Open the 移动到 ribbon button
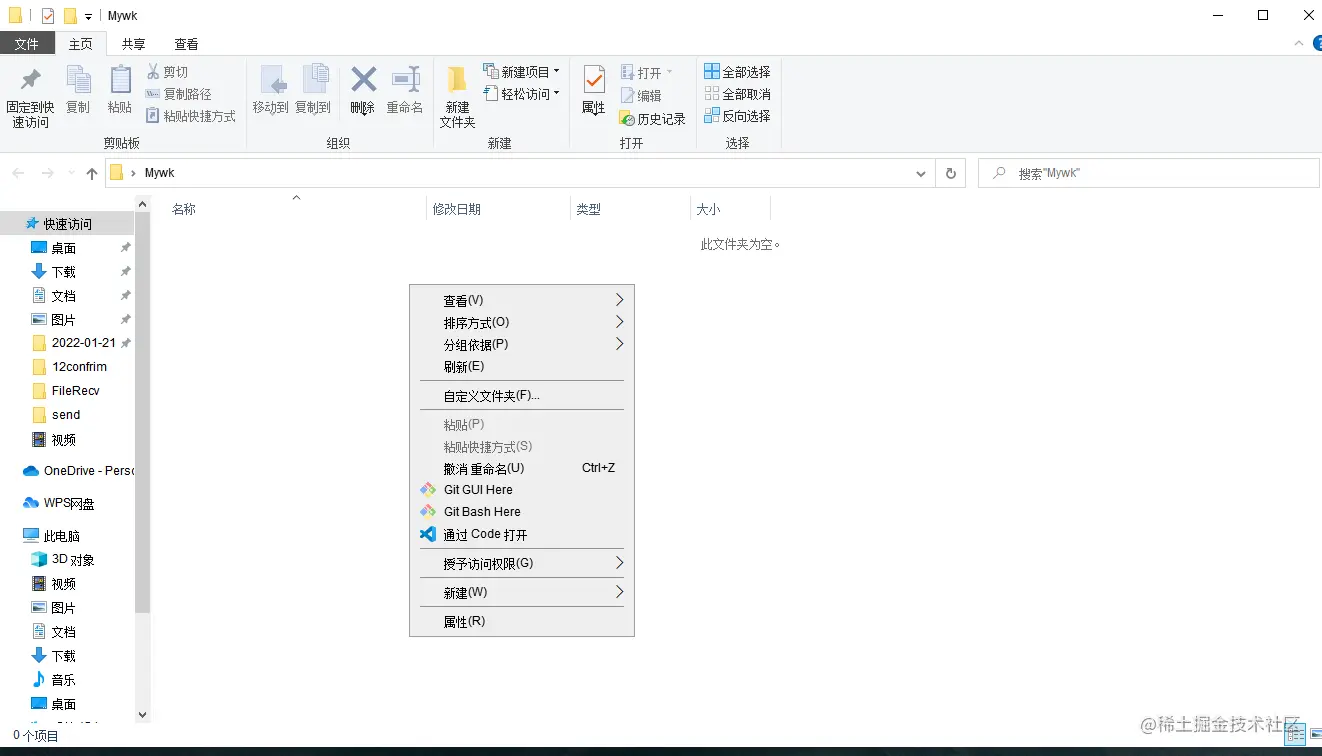Screen dimensions: 1322x756 pyautogui.click(x=271, y=90)
